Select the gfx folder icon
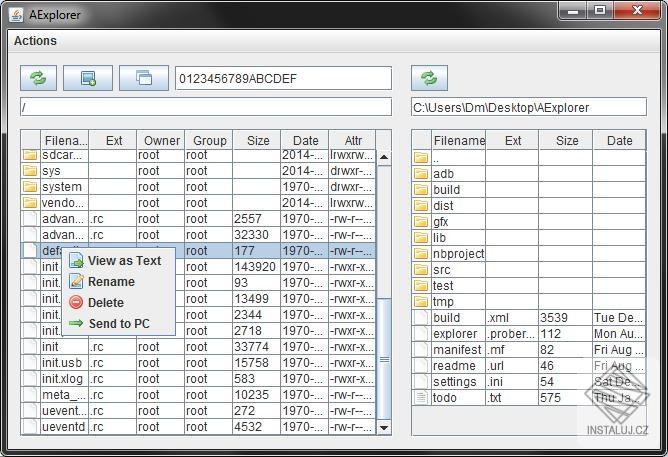Screen dimensions: 668x457 coord(421,222)
